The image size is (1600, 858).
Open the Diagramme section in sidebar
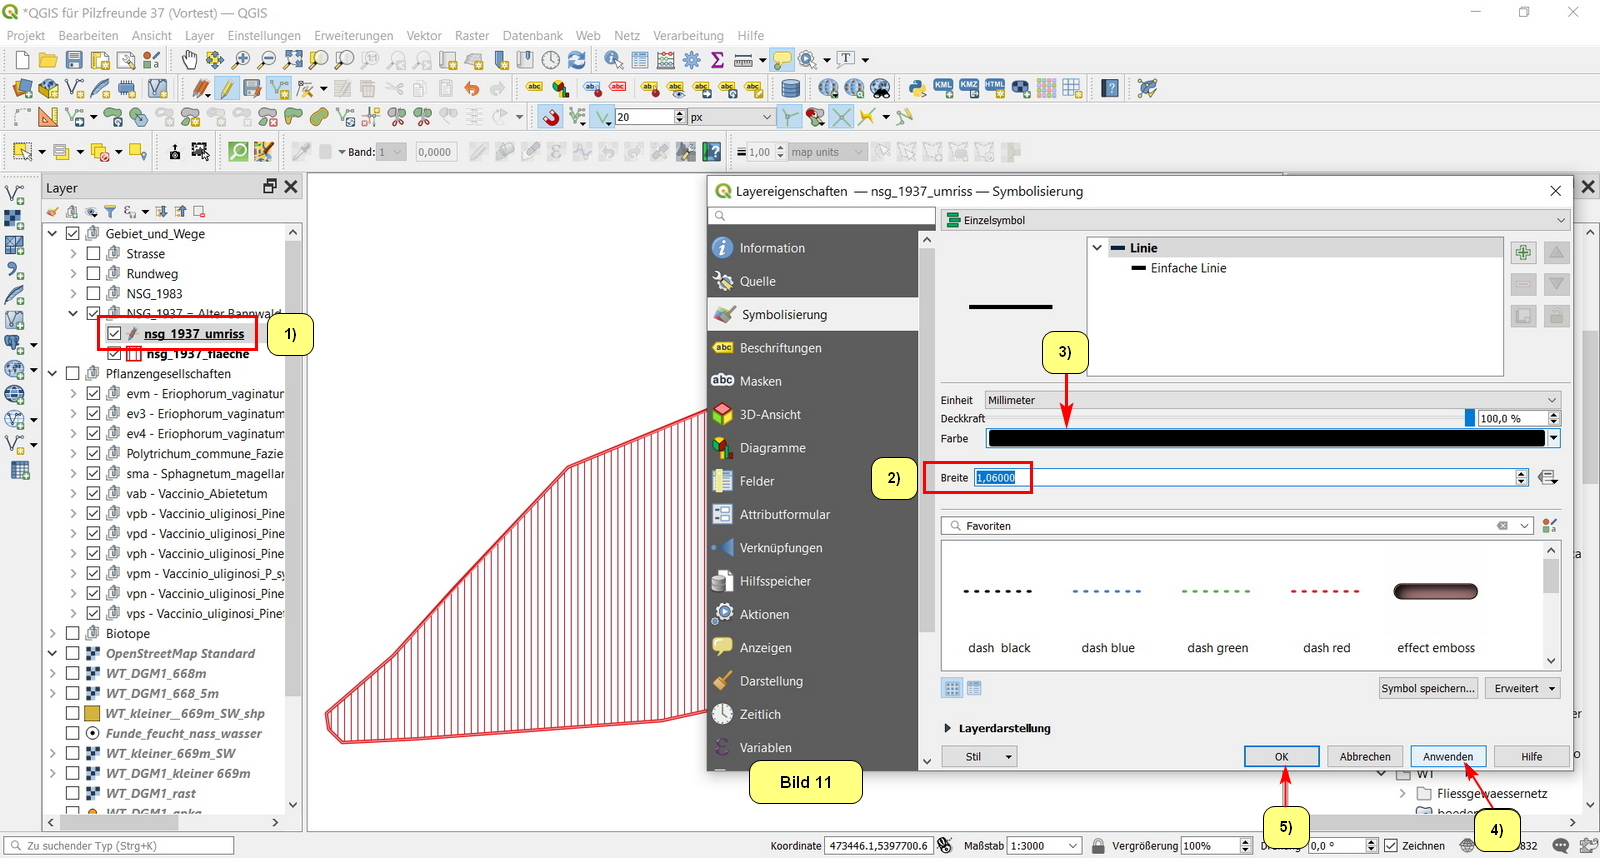point(772,448)
